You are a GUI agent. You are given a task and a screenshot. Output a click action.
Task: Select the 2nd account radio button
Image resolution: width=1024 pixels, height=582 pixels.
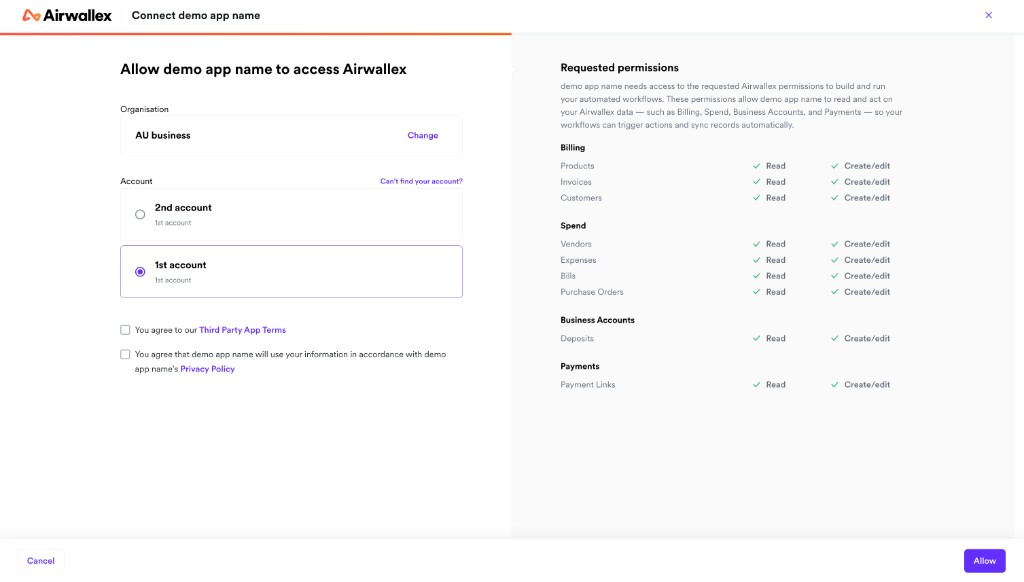click(x=140, y=214)
